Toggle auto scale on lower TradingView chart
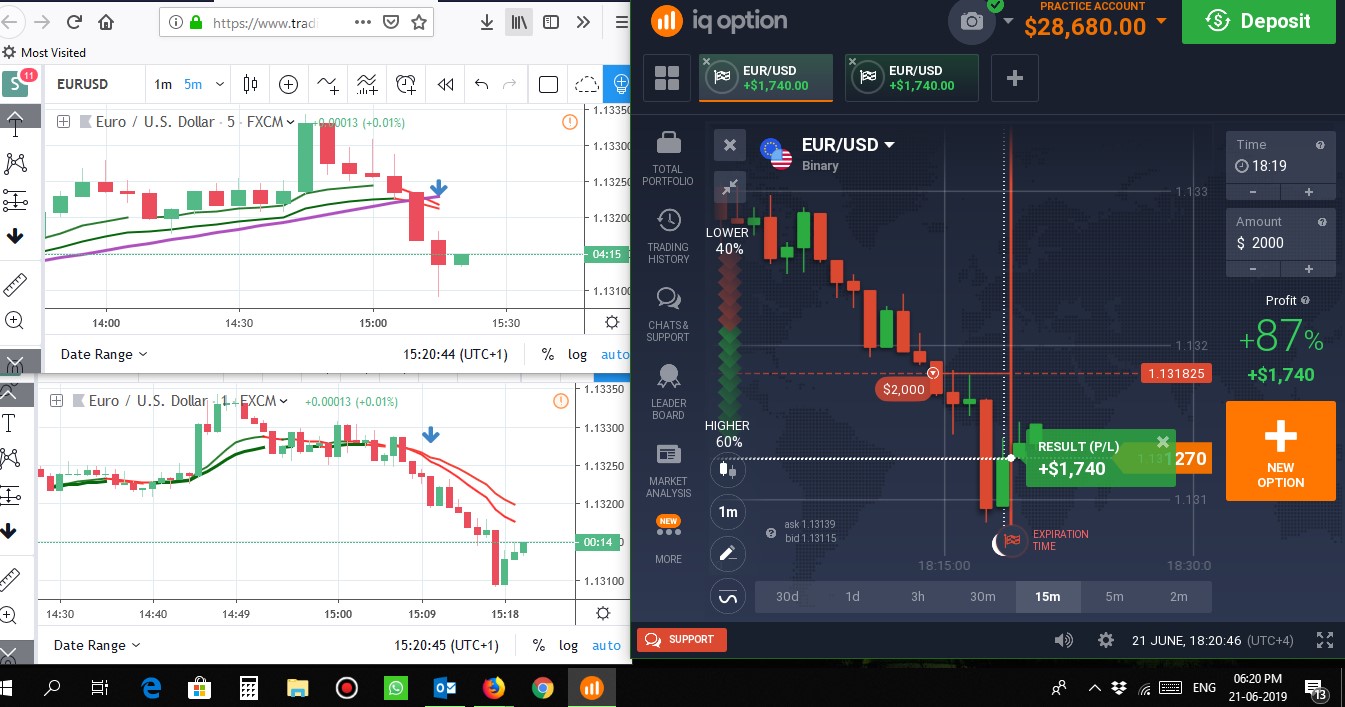 pos(606,645)
